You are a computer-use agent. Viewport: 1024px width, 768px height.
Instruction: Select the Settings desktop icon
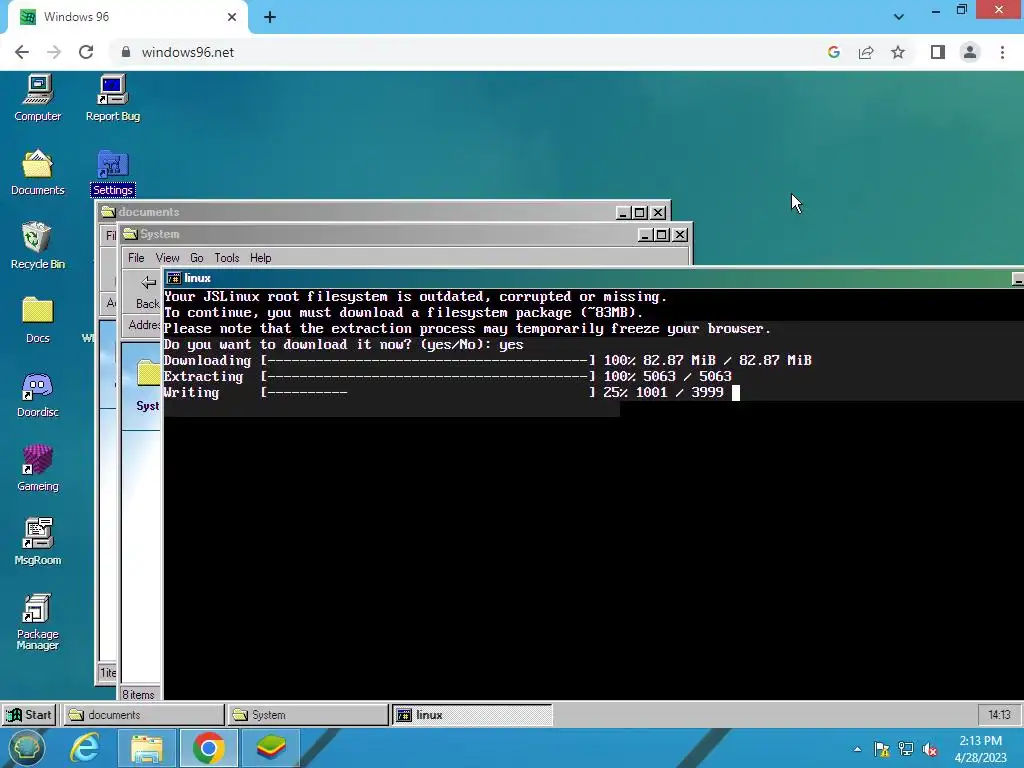pyautogui.click(x=112, y=172)
